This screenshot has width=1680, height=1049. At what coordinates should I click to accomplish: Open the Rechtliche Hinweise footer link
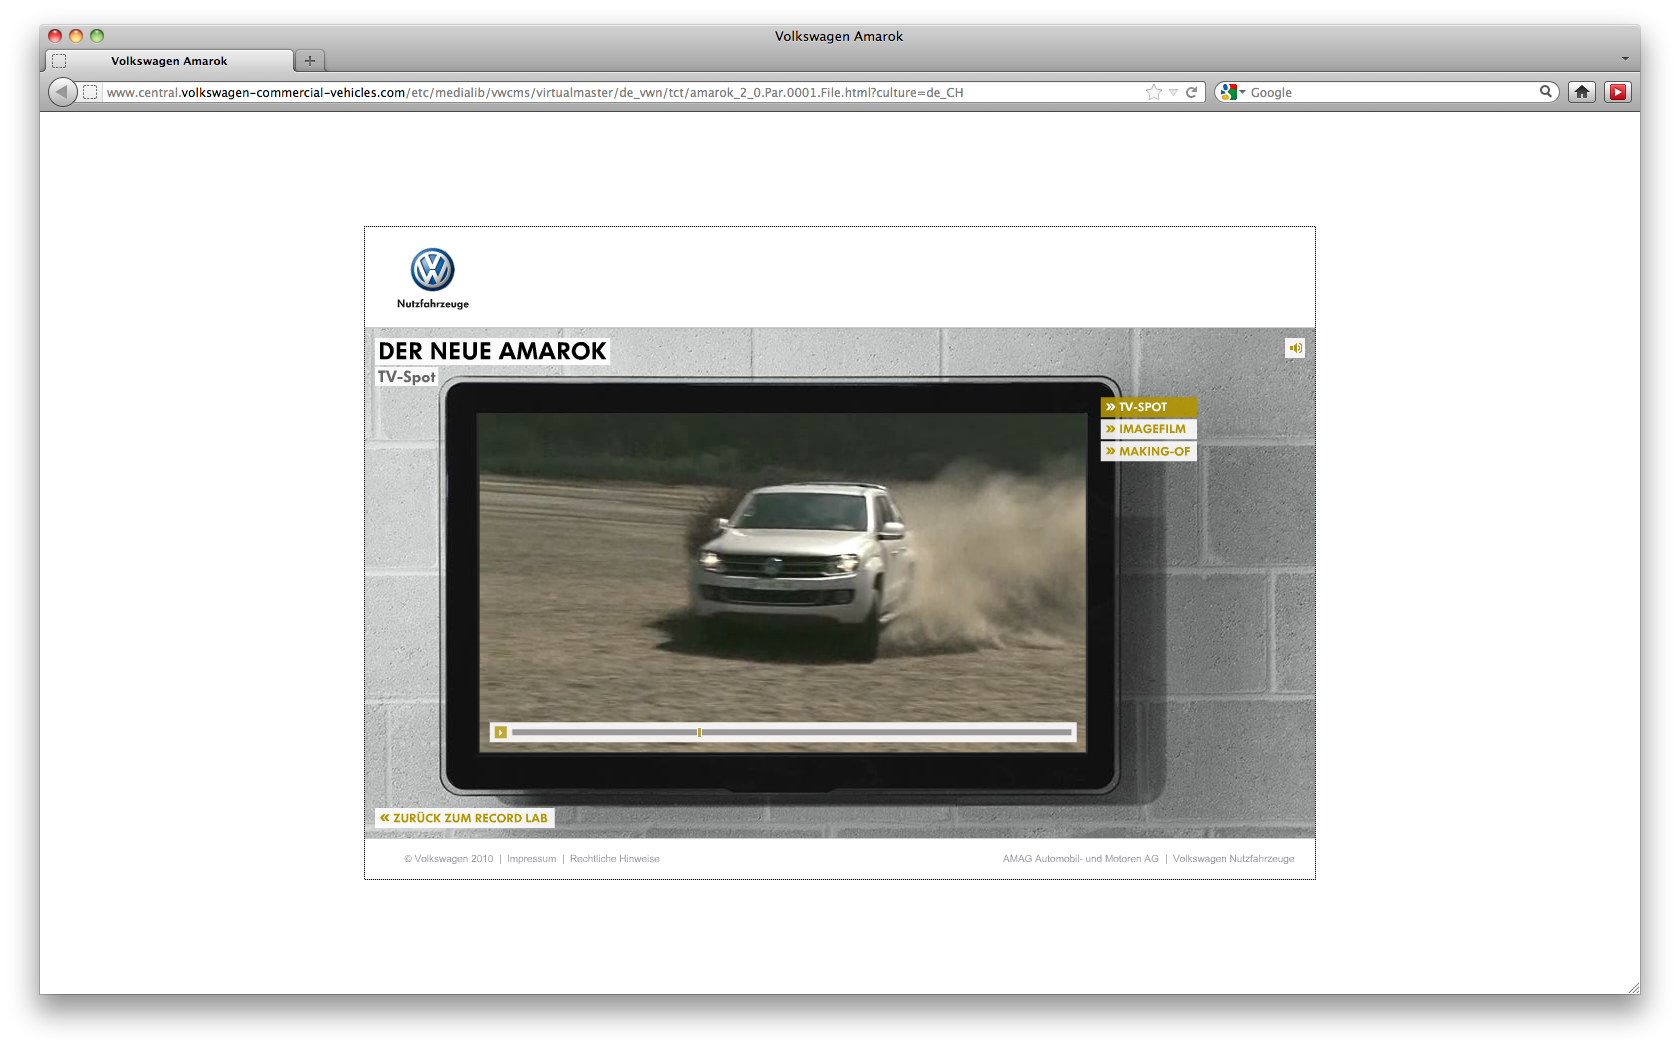pyautogui.click(x=614, y=859)
